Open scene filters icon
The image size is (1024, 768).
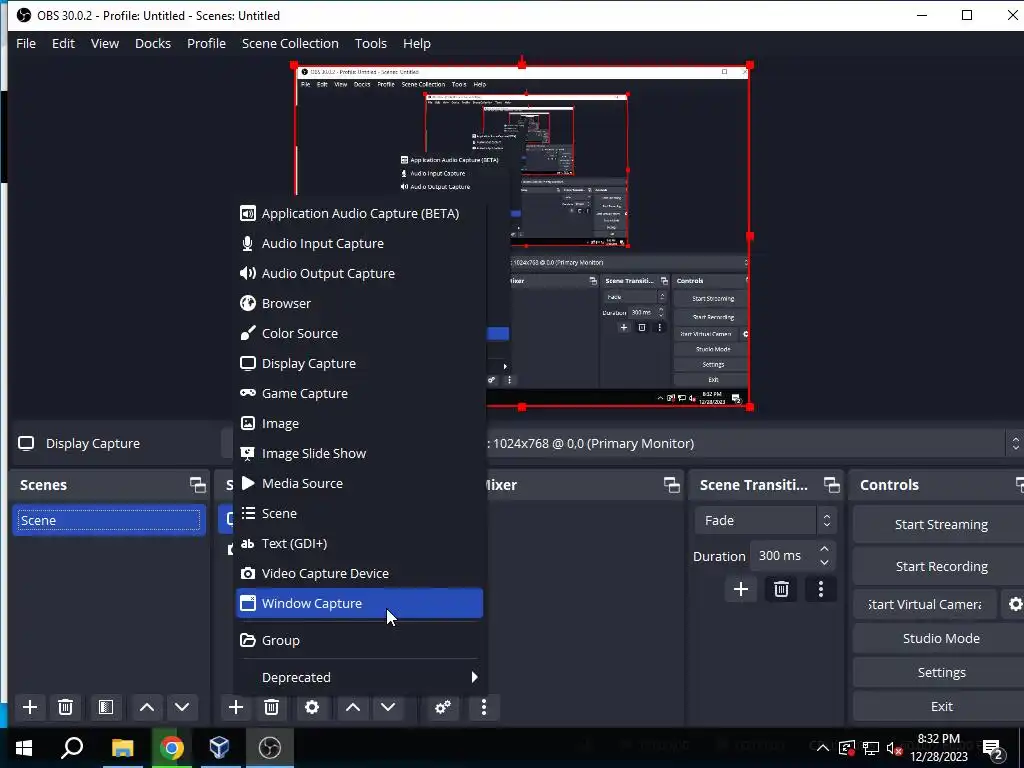(x=106, y=707)
